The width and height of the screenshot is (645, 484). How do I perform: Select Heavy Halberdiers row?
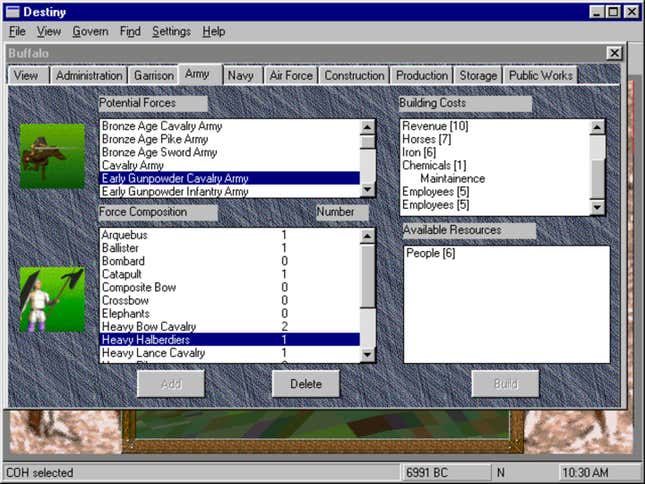pos(230,340)
